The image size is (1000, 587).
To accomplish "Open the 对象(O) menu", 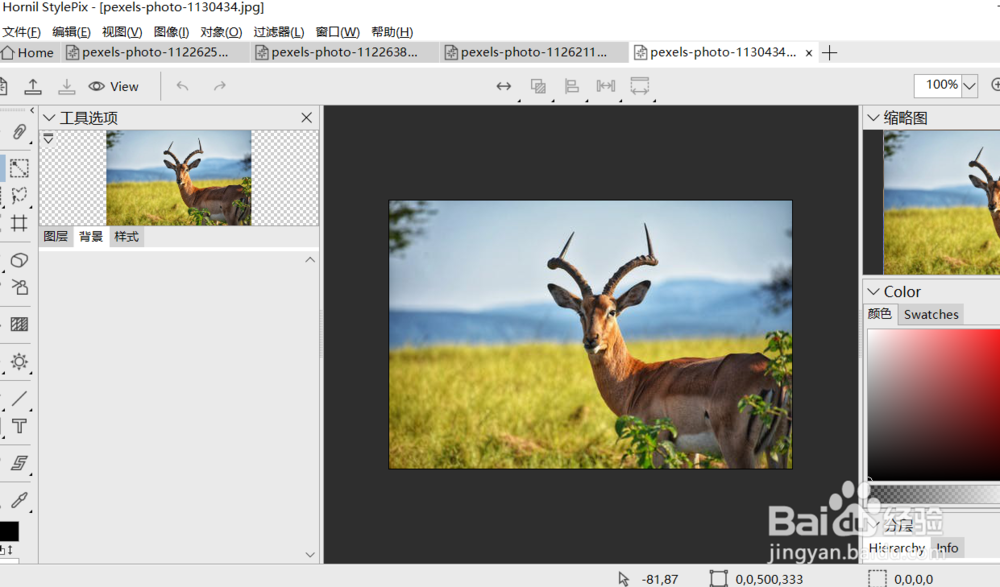I will [221, 32].
